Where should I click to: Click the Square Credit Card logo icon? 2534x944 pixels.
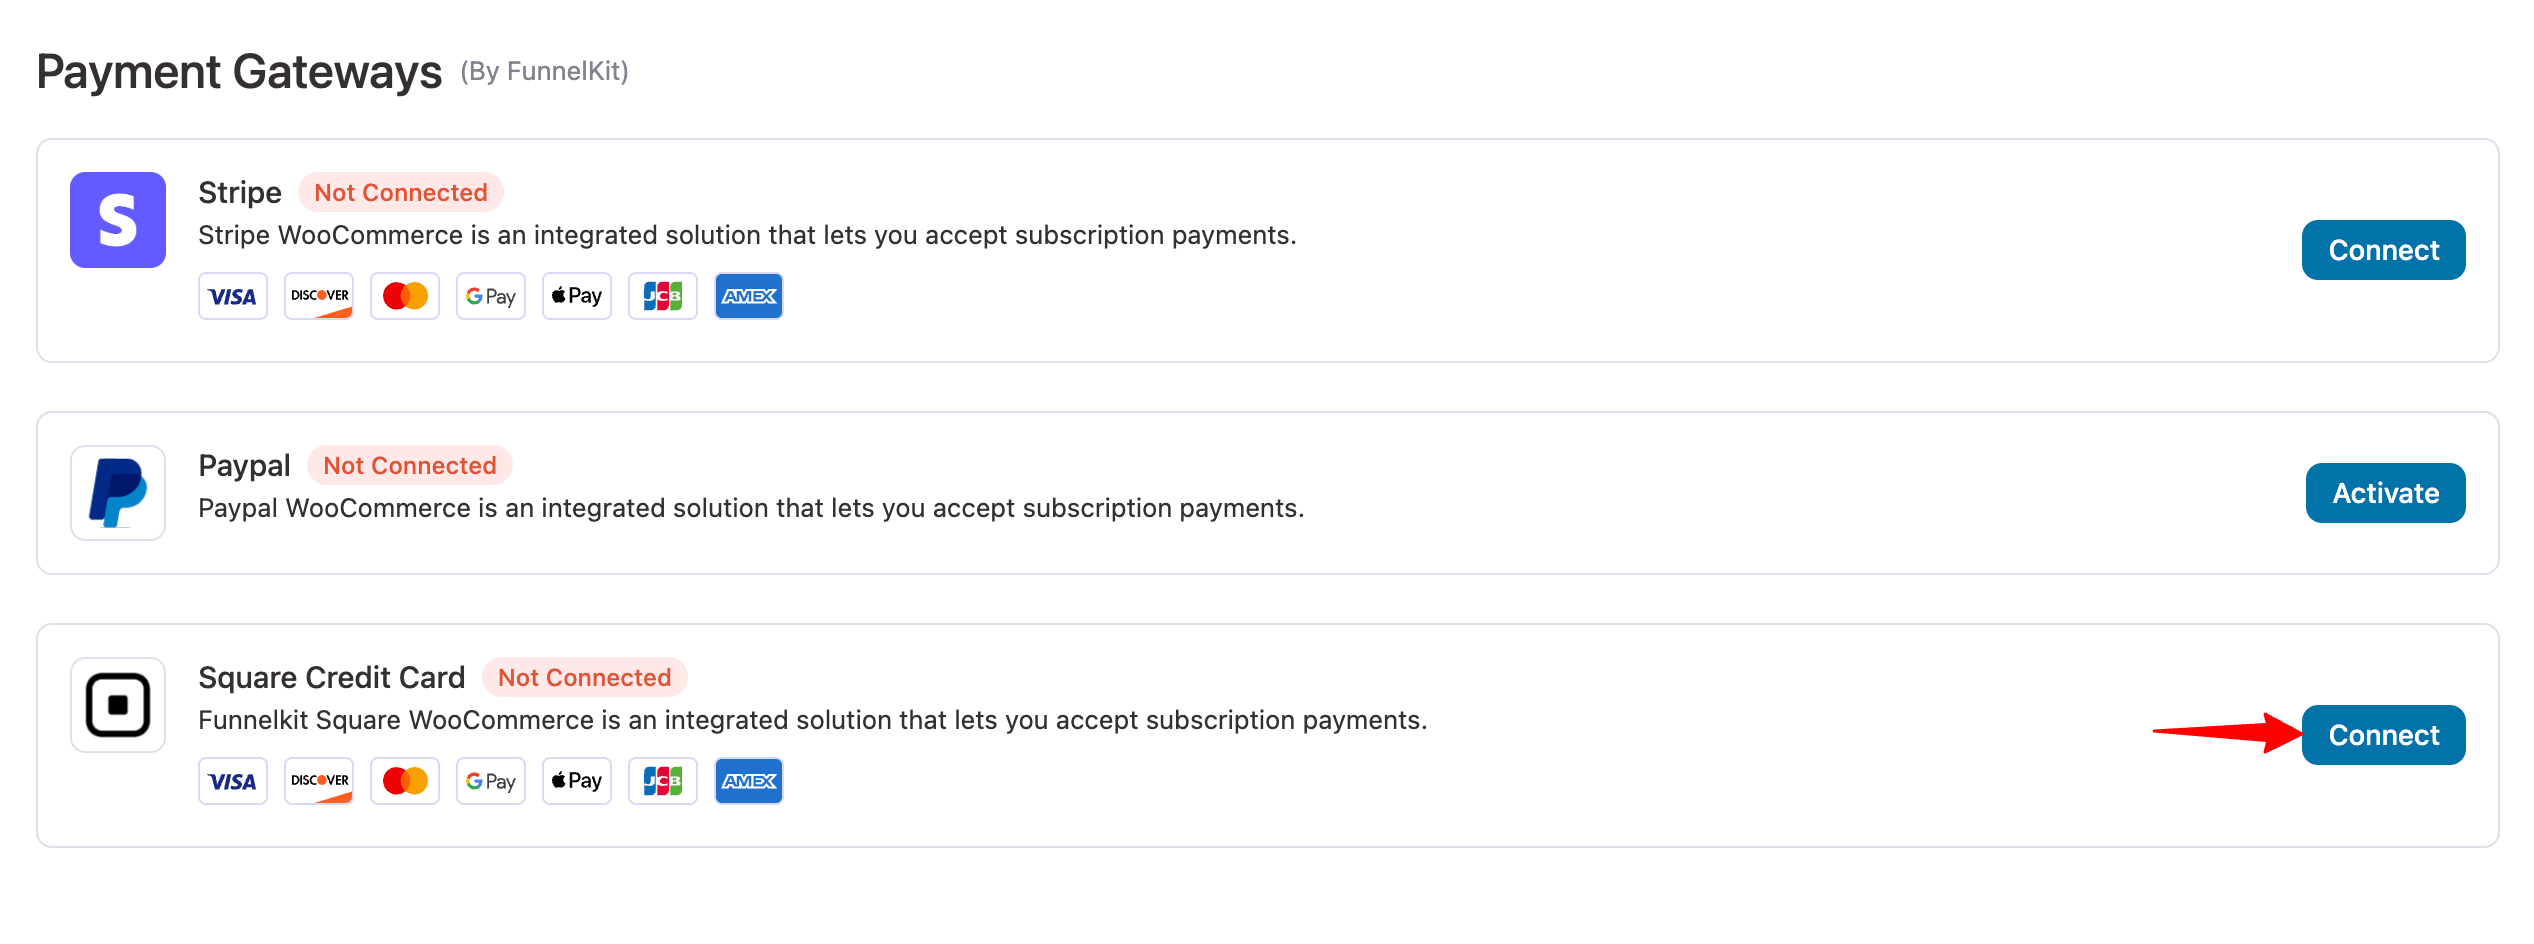click(x=118, y=705)
